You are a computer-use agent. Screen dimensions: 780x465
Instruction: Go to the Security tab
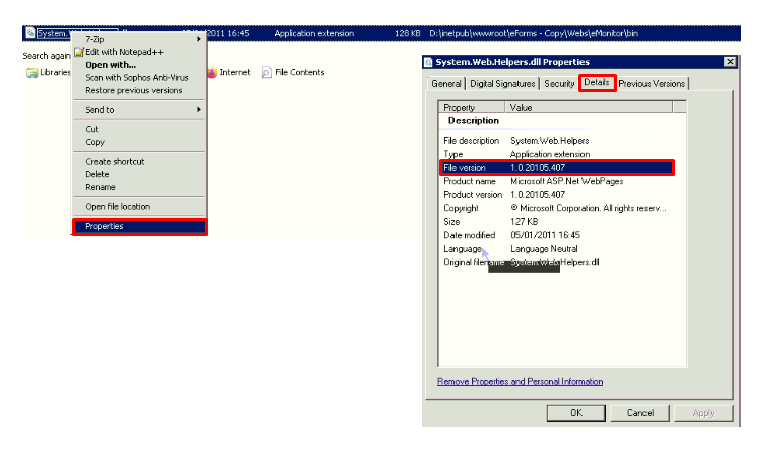click(x=559, y=84)
